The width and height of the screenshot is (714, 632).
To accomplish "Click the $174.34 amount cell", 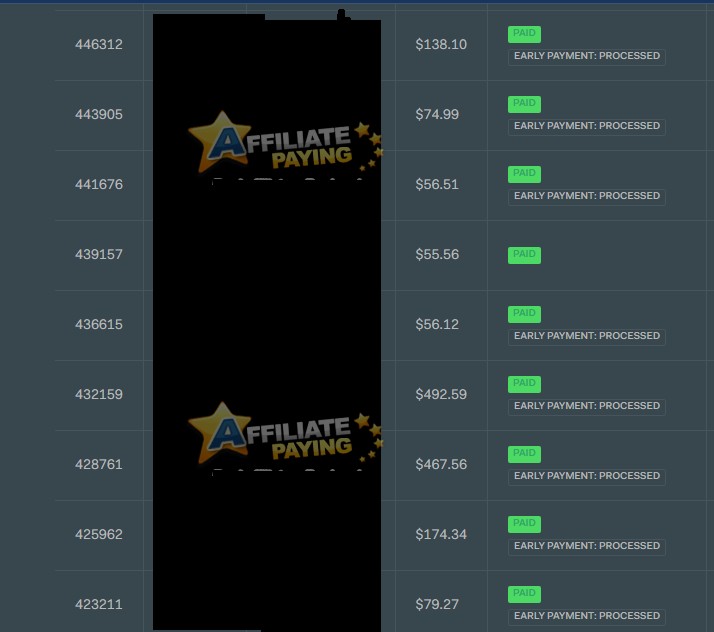I will (441, 535).
